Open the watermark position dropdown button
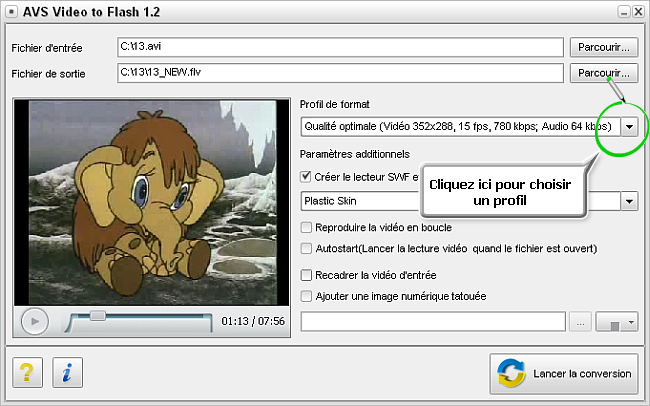Screen dimensions: 650x406 click(x=616, y=322)
